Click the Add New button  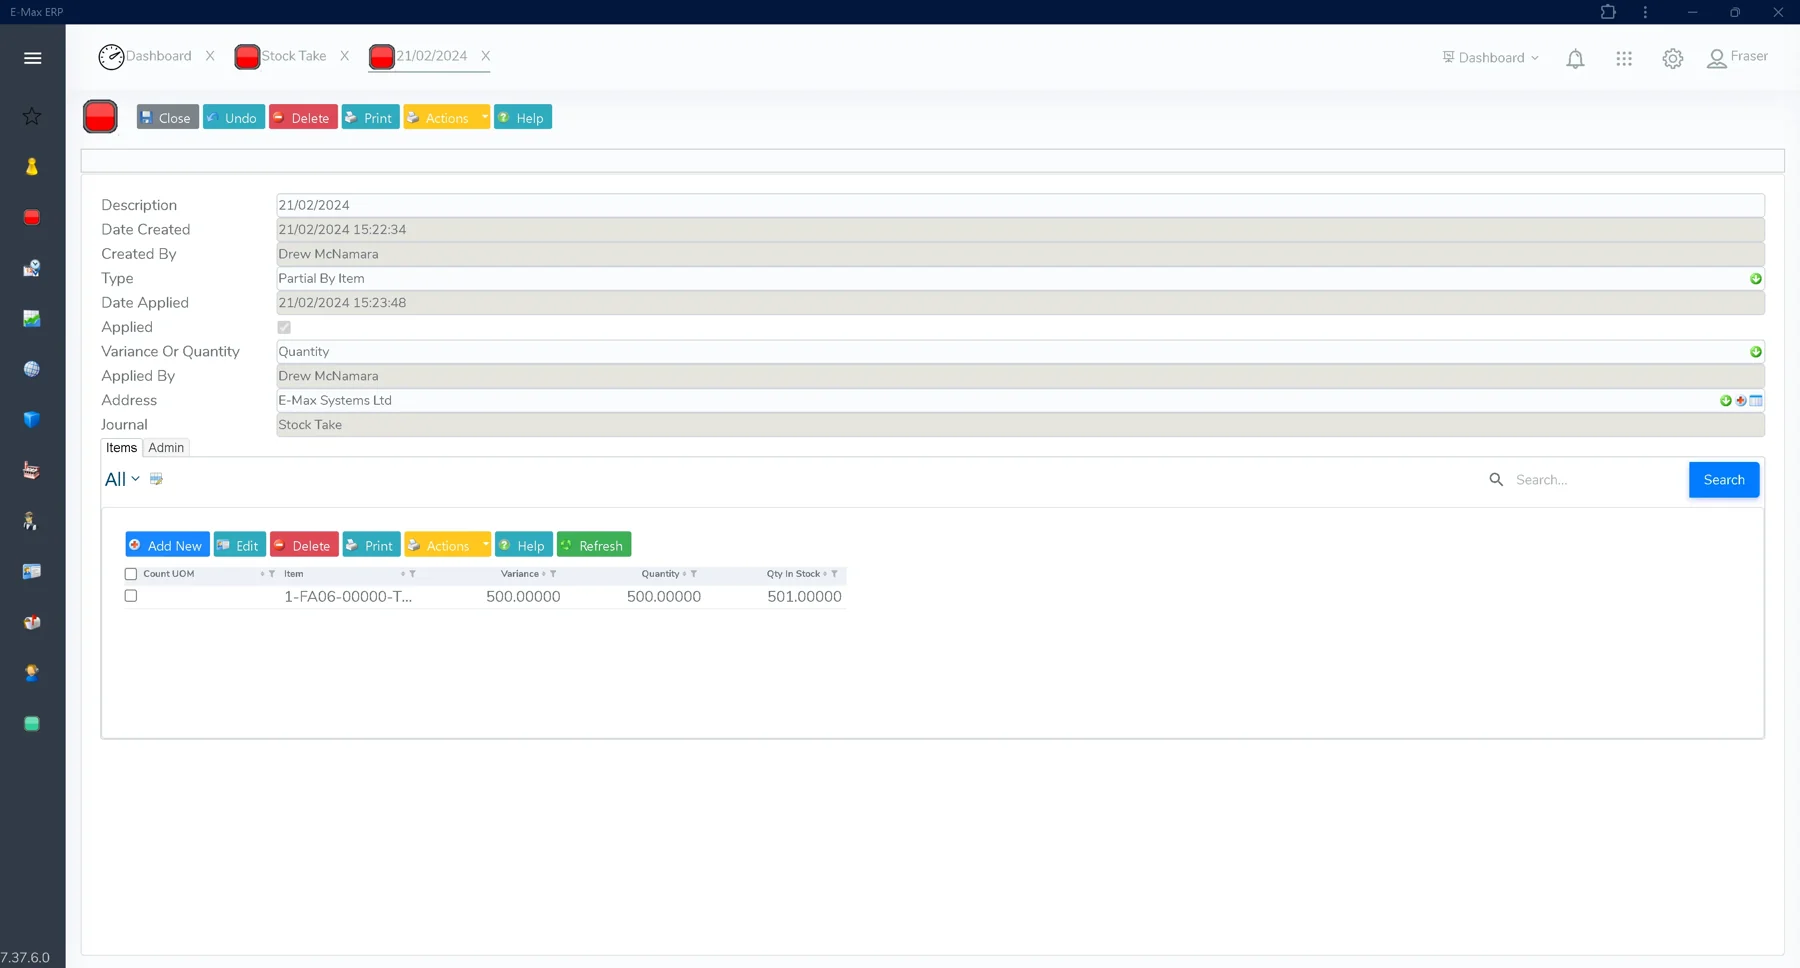(167, 545)
